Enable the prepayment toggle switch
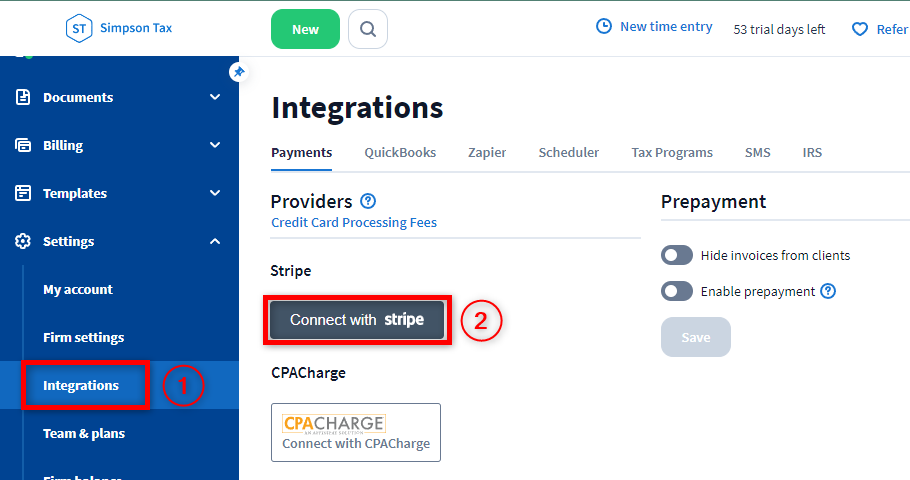The height and width of the screenshot is (480, 910). click(677, 291)
